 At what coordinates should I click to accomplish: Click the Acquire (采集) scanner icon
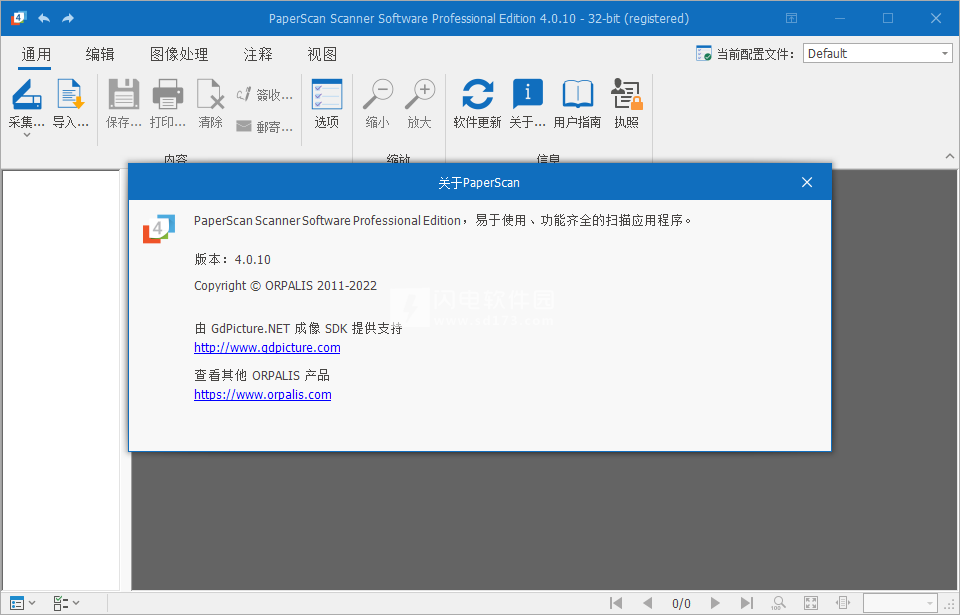[x=26, y=95]
